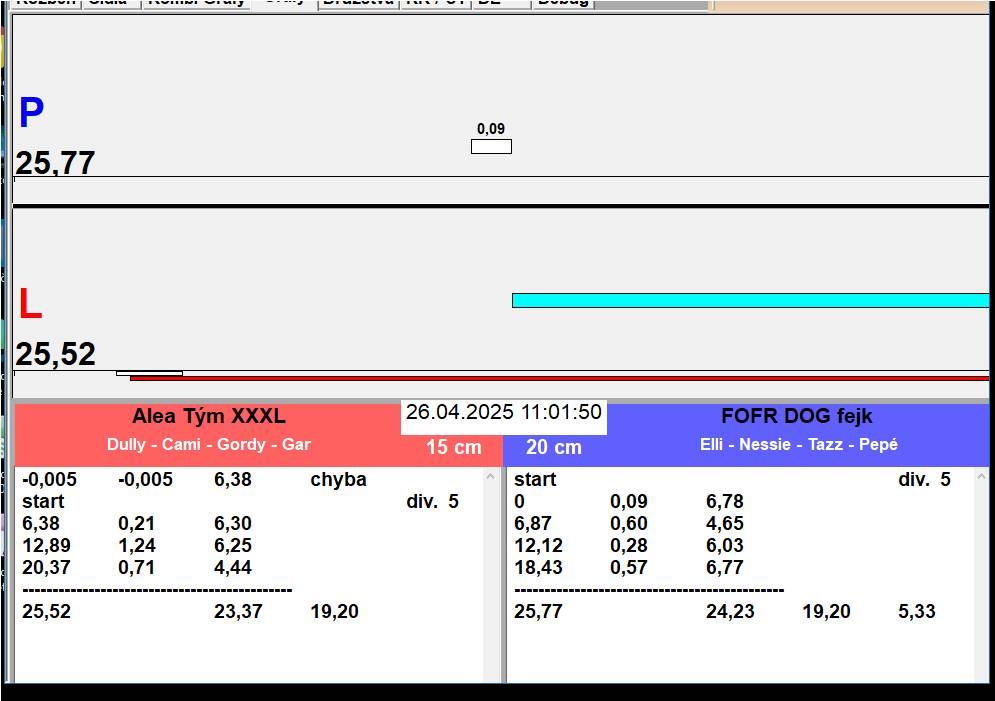The width and height of the screenshot is (995, 701).
Task: Click value 6,25 in left results
Action: [233, 545]
